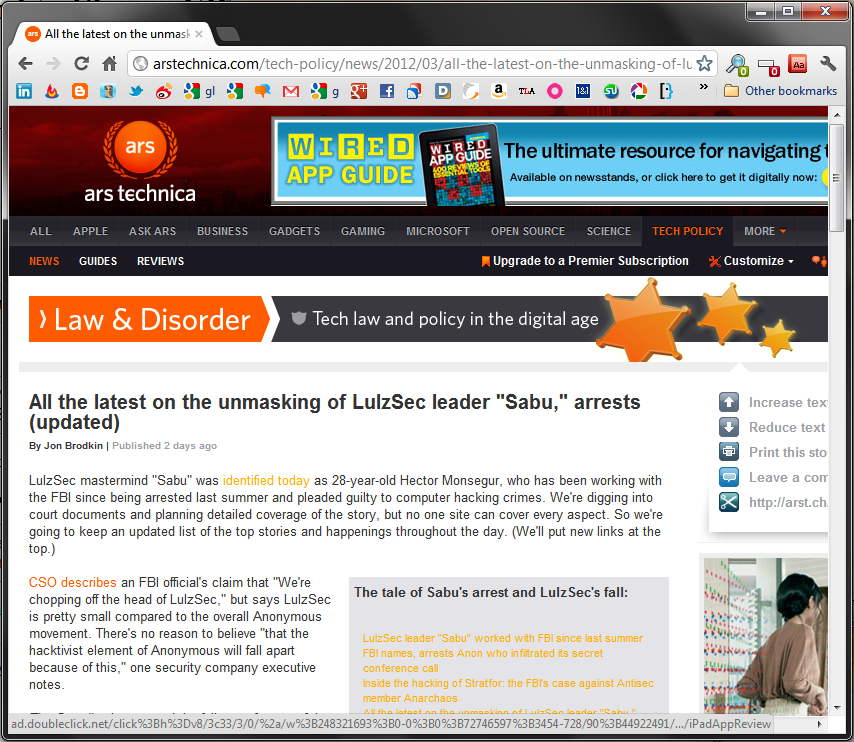Open the MICROSOFT section
The height and width of the screenshot is (742, 854).
point(438,231)
